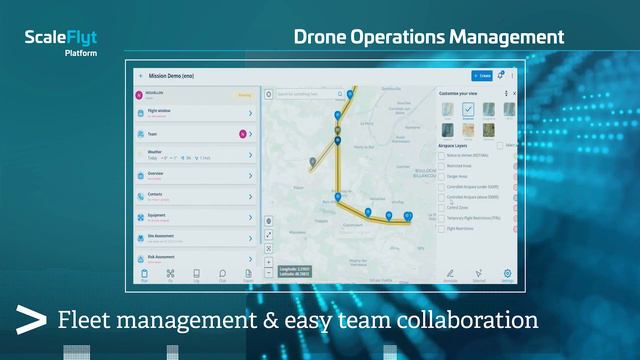Expand the Site Assessment row
Image resolution: width=640 pixels, height=360 pixels.
click(196, 238)
